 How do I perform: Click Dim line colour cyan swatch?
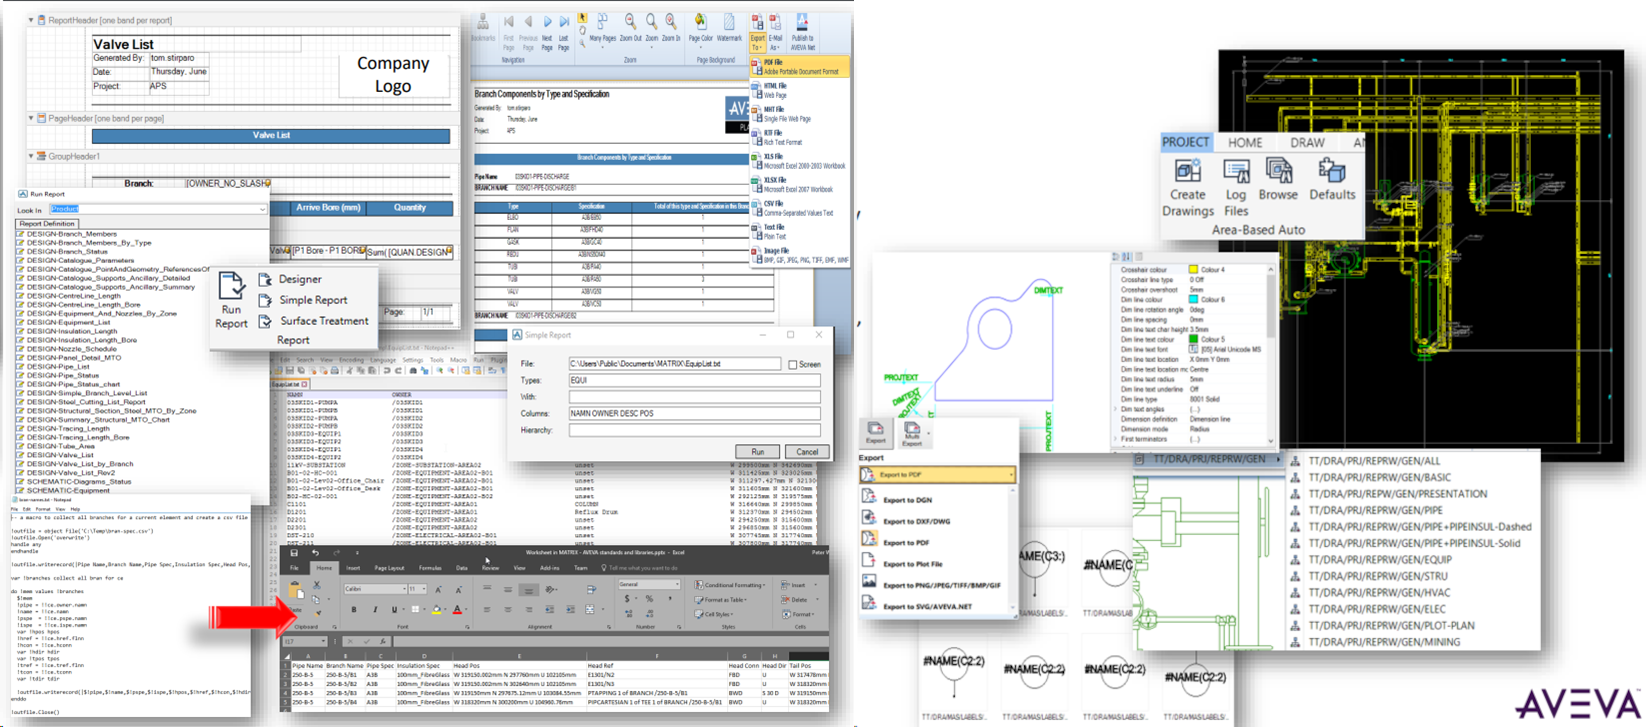tap(1193, 300)
